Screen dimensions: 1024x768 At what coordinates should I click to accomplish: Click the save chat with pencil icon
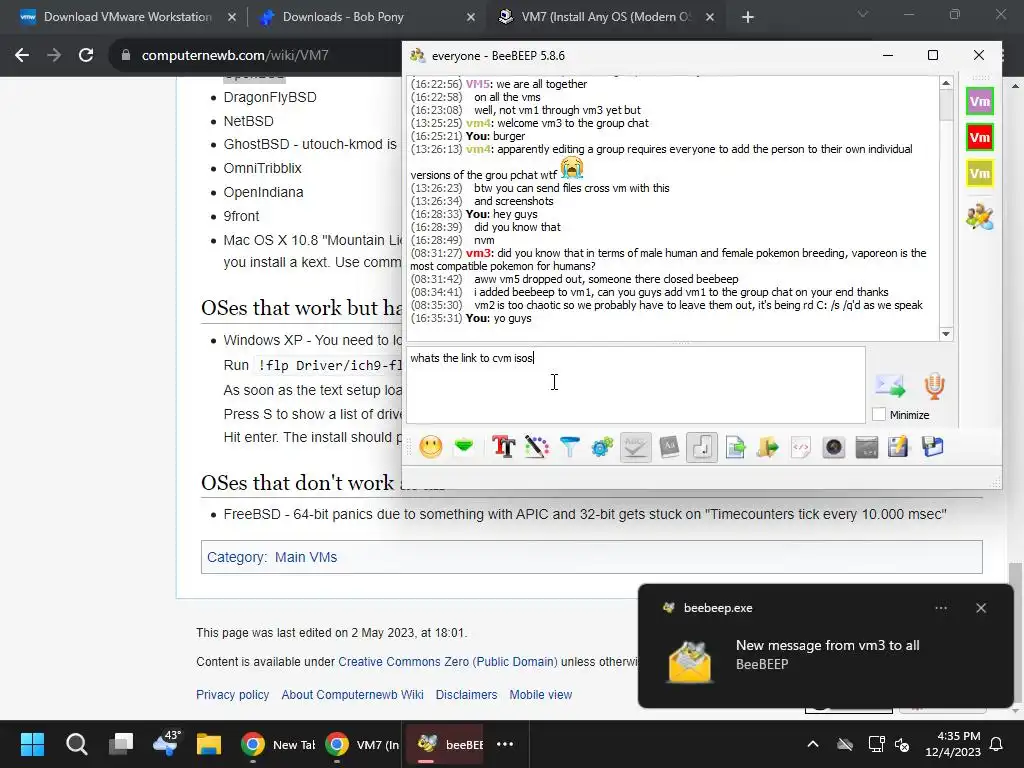coord(899,447)
